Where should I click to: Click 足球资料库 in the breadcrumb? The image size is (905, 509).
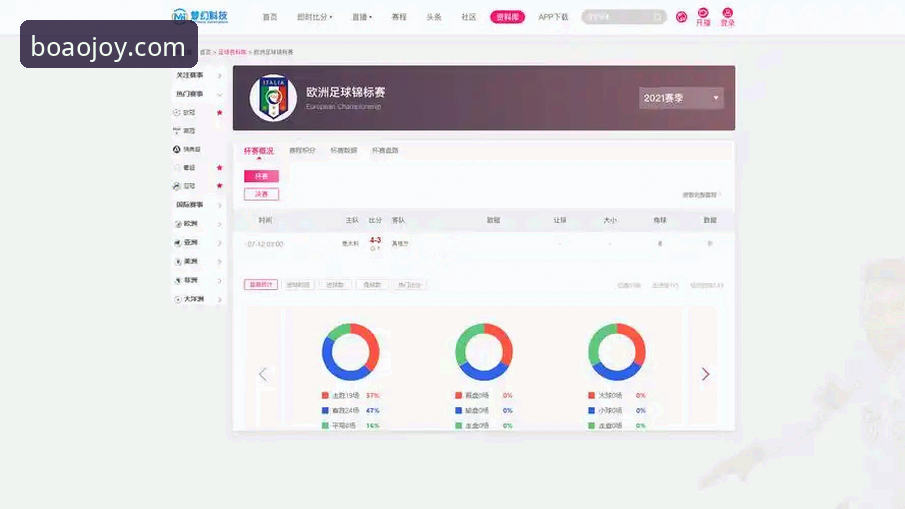pyautogui.click(x=232, y=52)
